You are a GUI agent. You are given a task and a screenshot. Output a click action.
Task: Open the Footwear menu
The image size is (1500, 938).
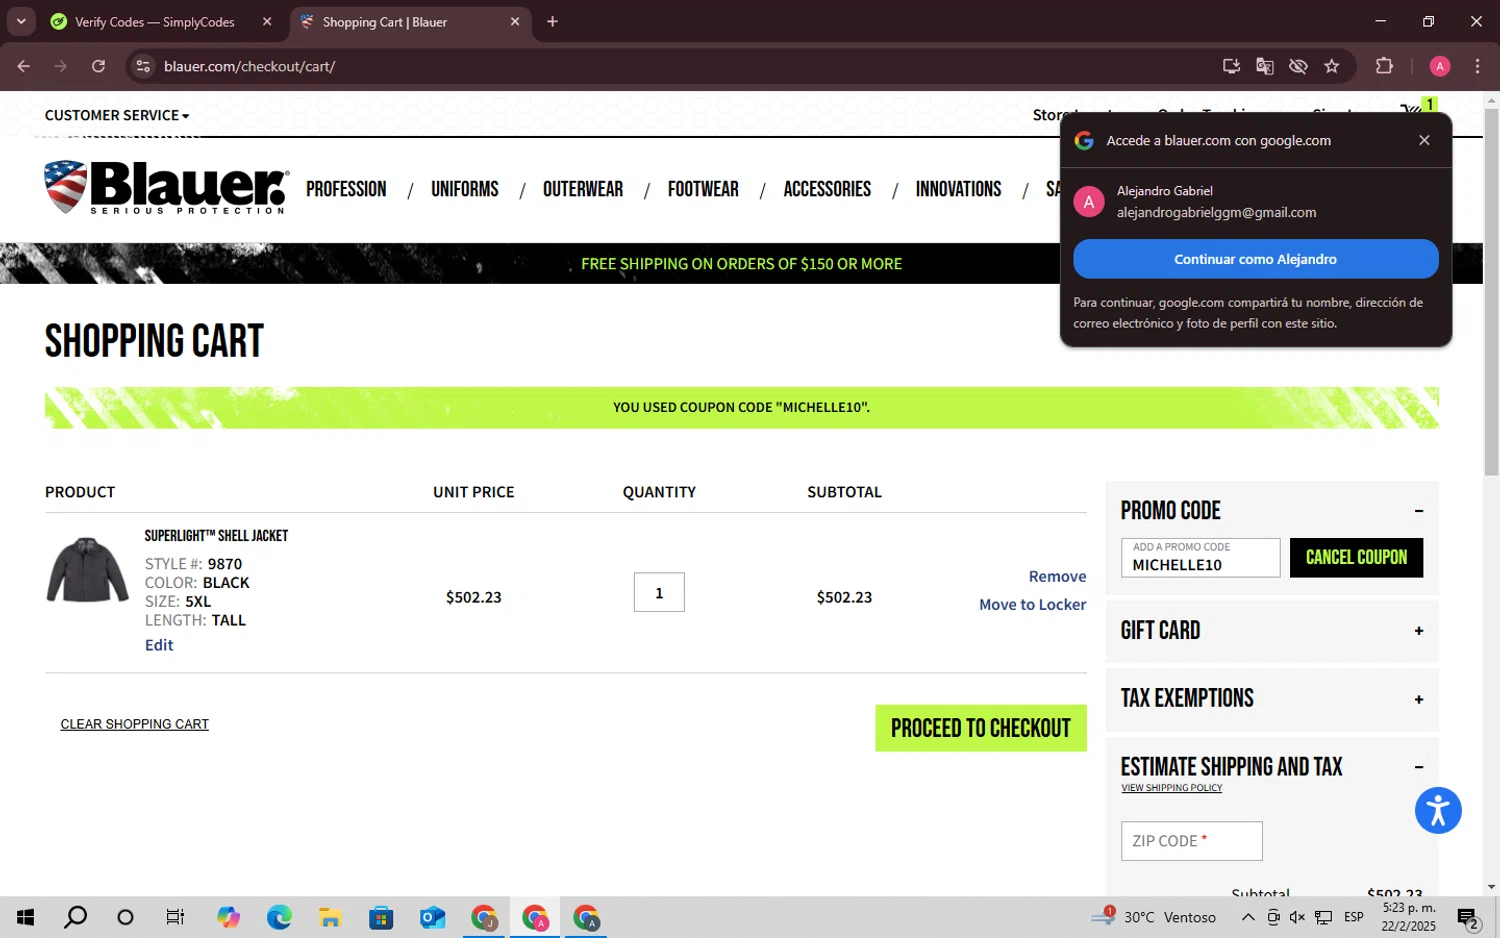tap(703, 189)
